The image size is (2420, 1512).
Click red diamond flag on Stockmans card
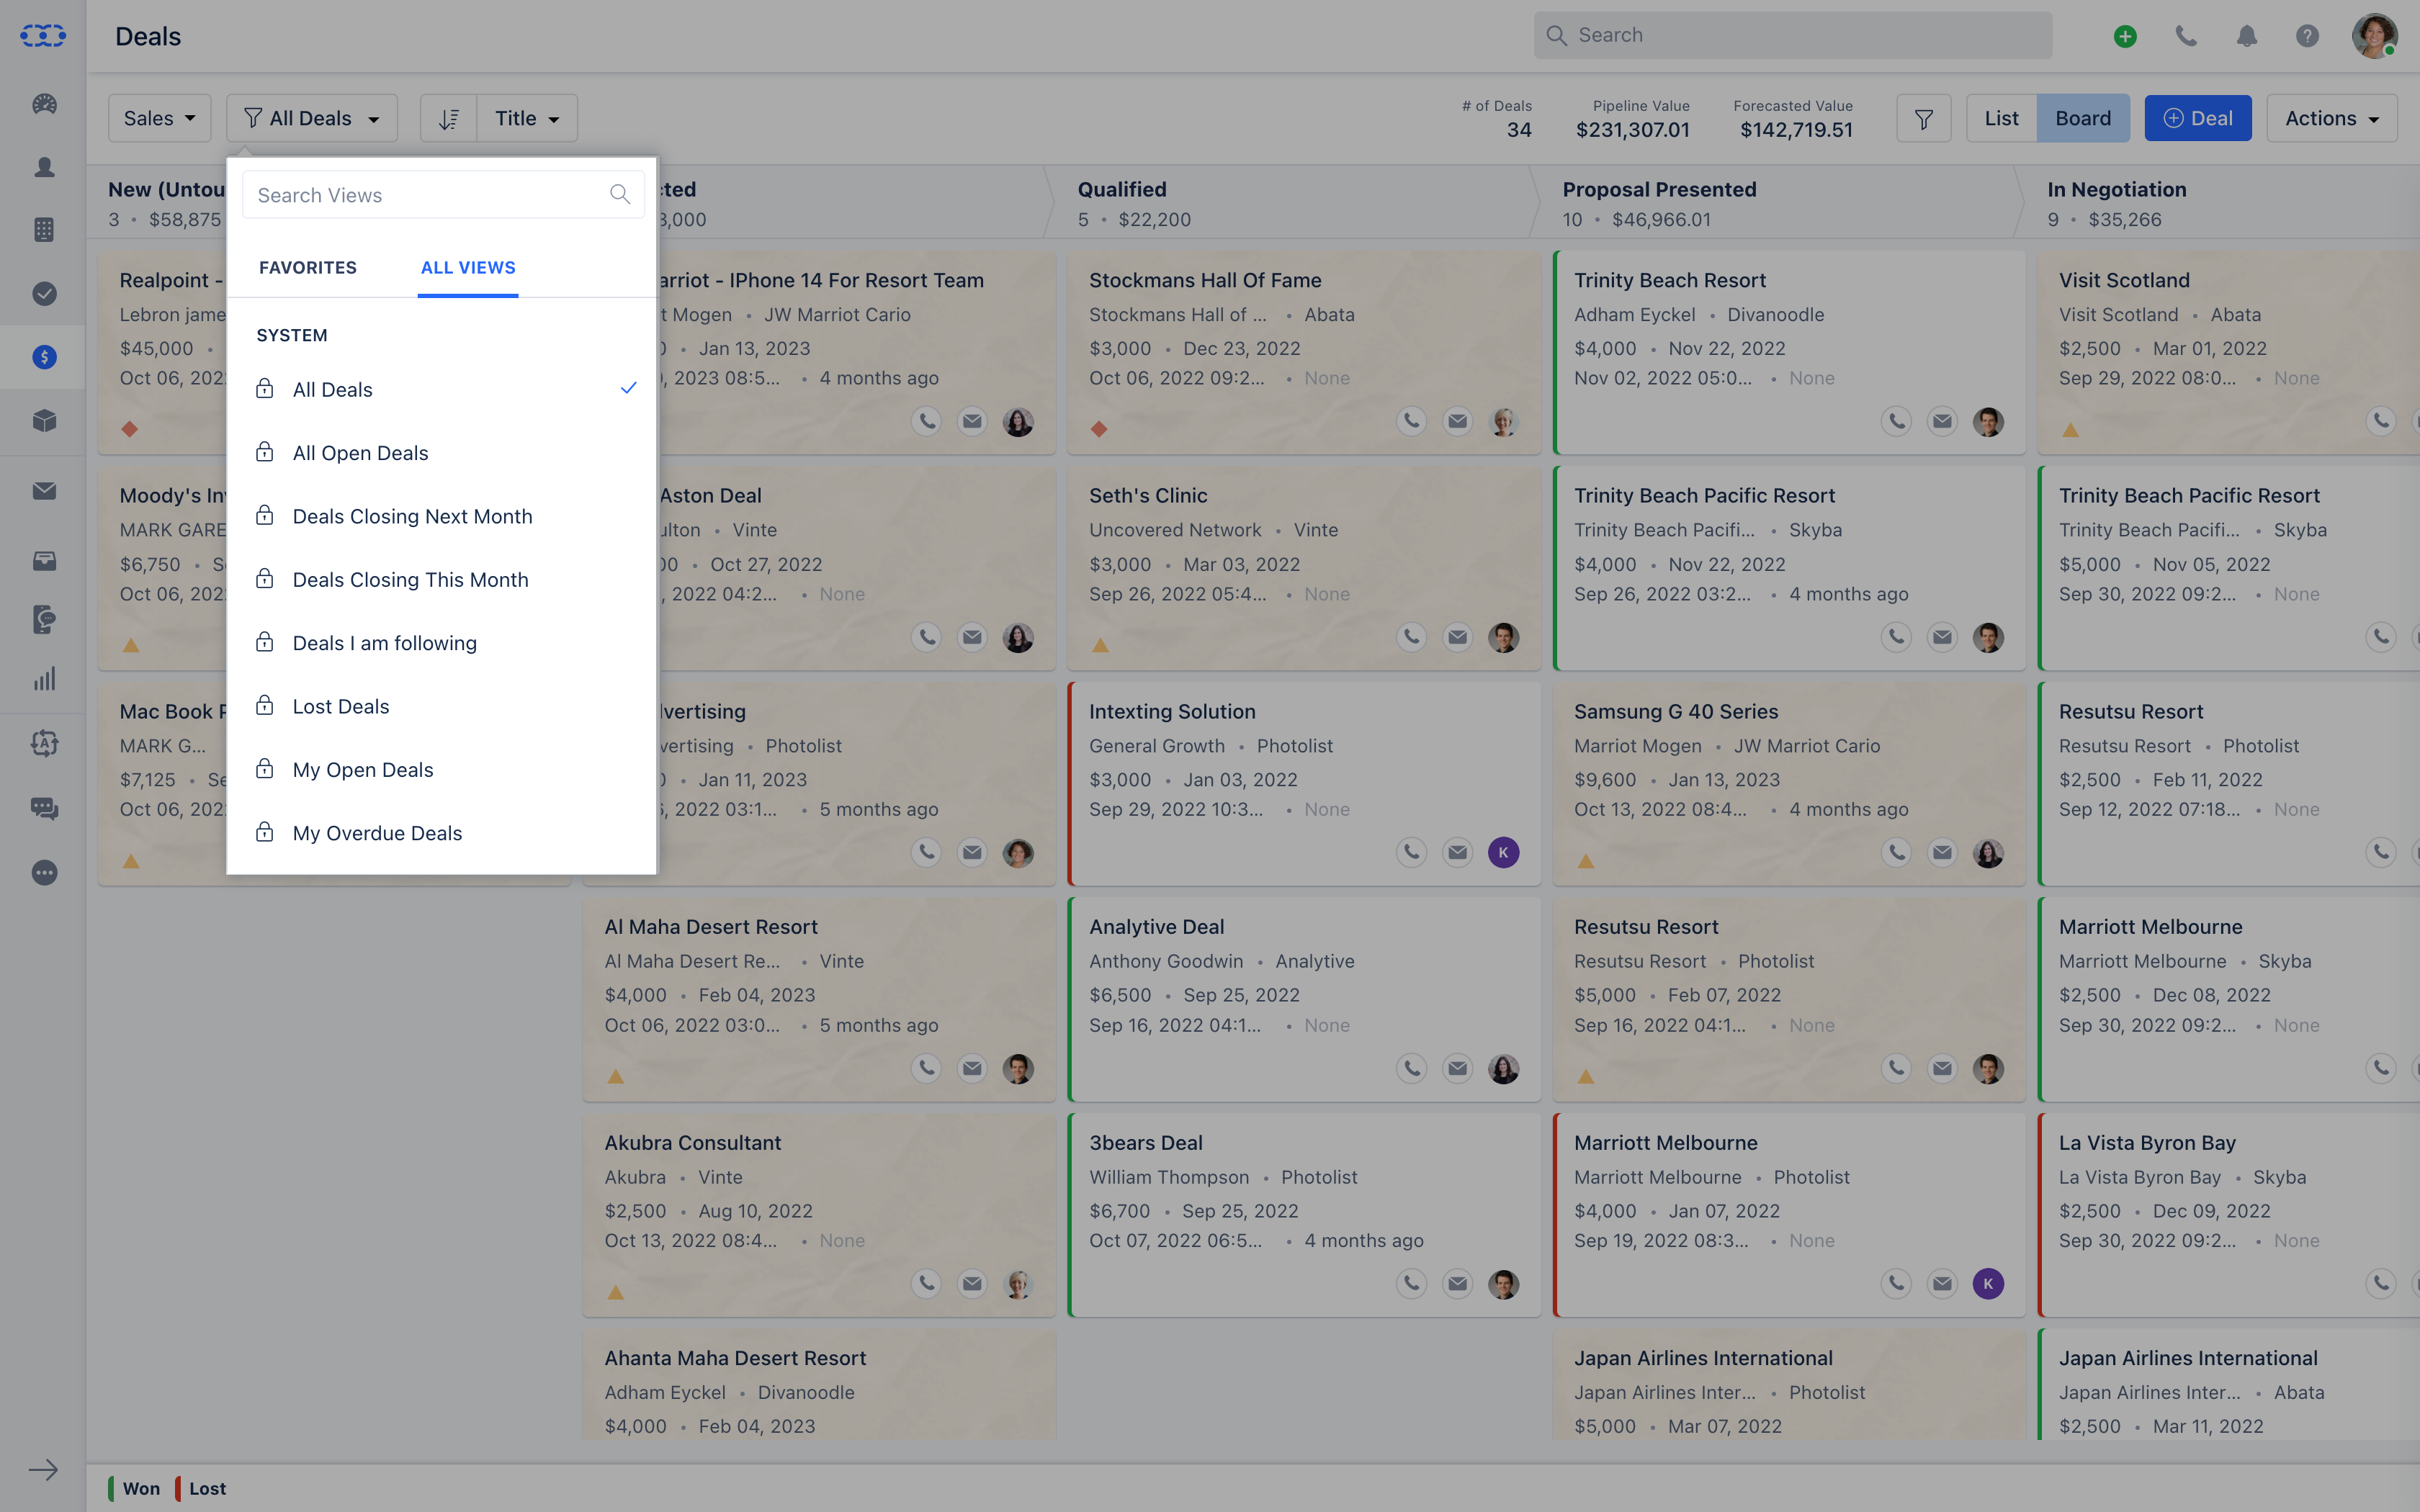pyautogui.click(x=1099, y=429)
